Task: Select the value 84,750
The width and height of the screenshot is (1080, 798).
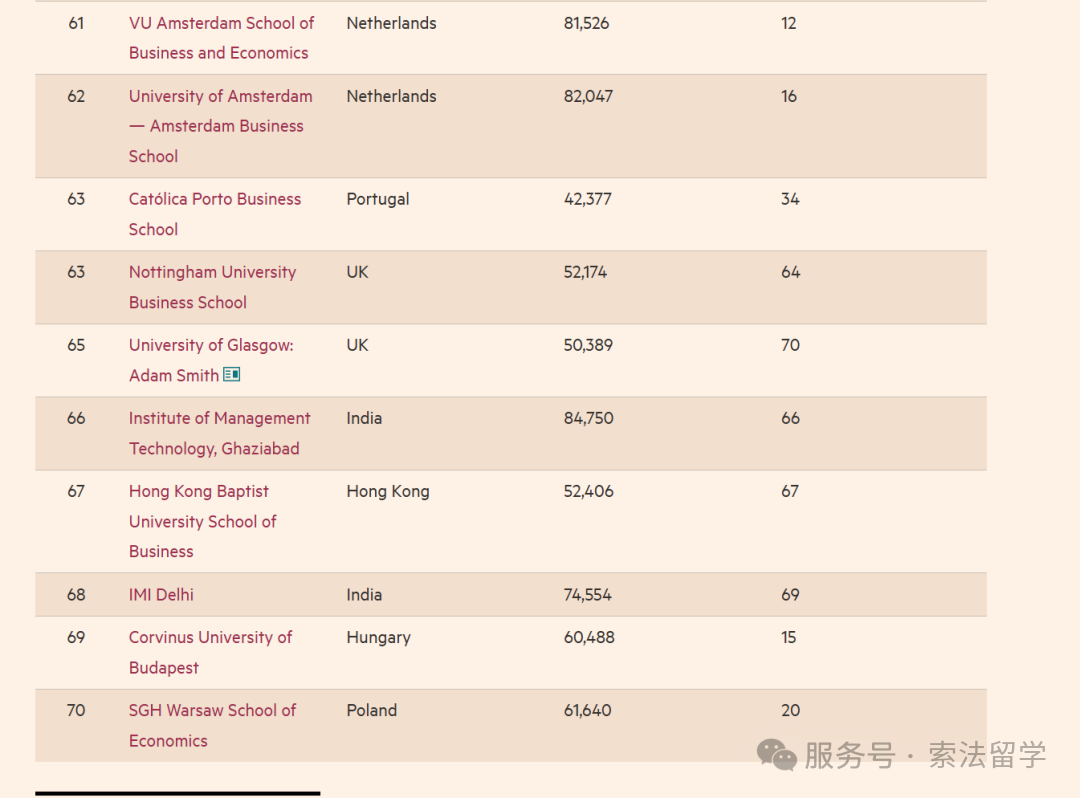Action: (588, 418)
